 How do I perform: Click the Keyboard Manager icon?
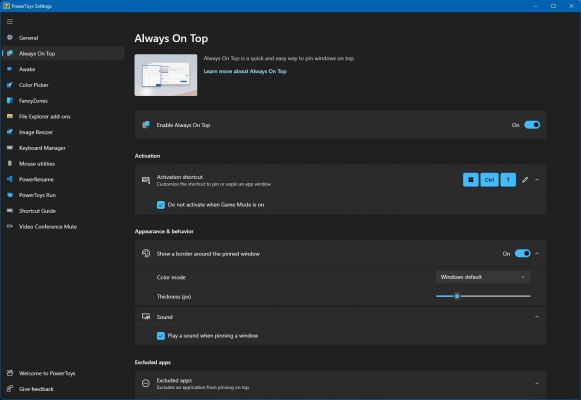pos(10,148)
